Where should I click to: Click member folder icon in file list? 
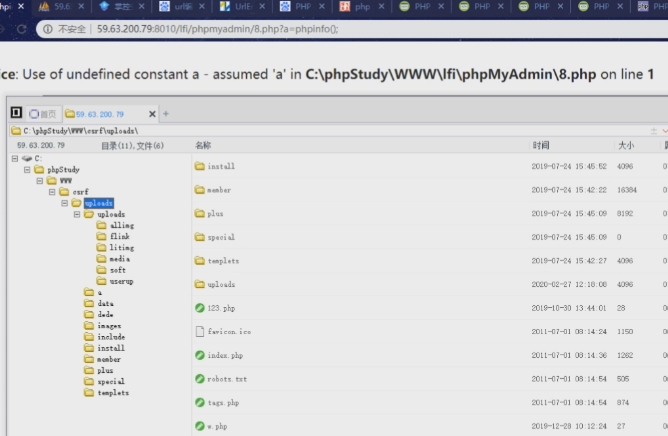pyautogui.click(x=200, y=190)
